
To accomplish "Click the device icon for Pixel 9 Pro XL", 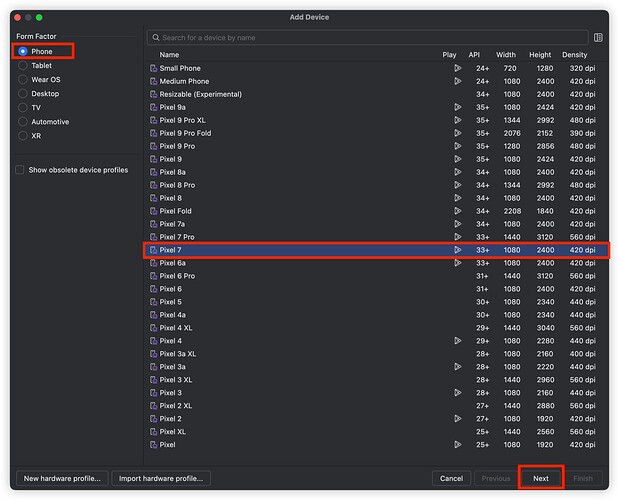I will pyautogui.click(x=153, y=121).
